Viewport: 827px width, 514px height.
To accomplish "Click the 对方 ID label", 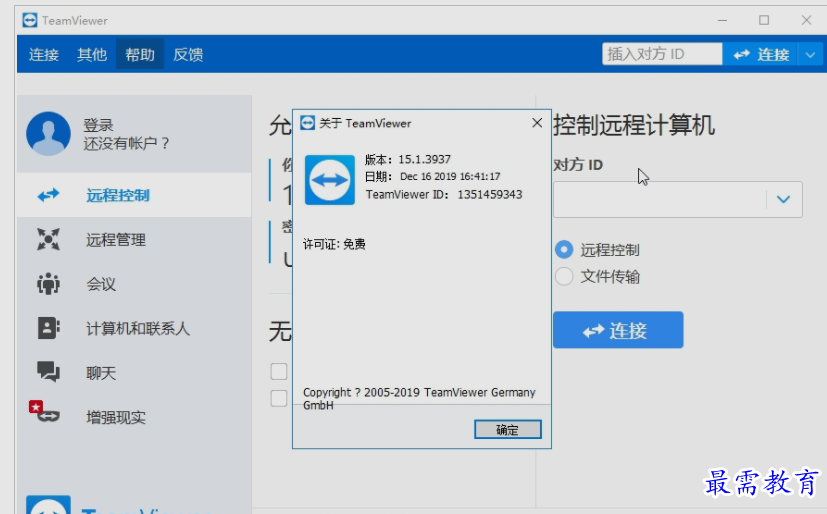I will click(578, 165).
